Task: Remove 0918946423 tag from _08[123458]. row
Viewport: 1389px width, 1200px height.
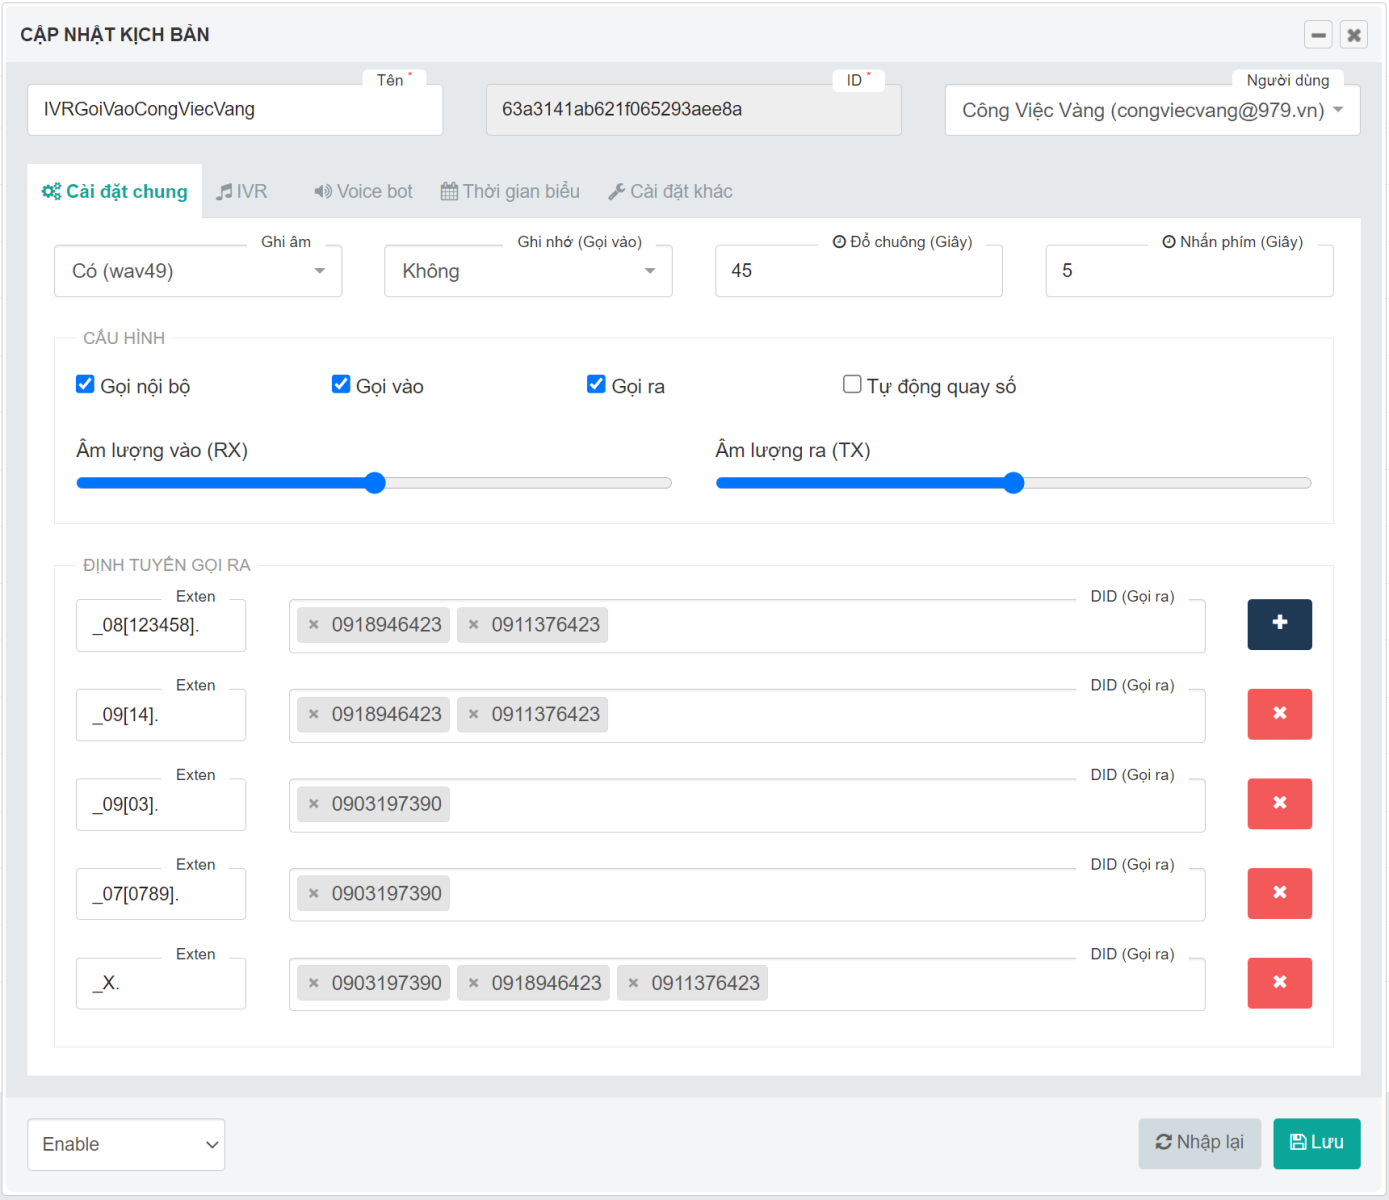Action: click(314, 625)
